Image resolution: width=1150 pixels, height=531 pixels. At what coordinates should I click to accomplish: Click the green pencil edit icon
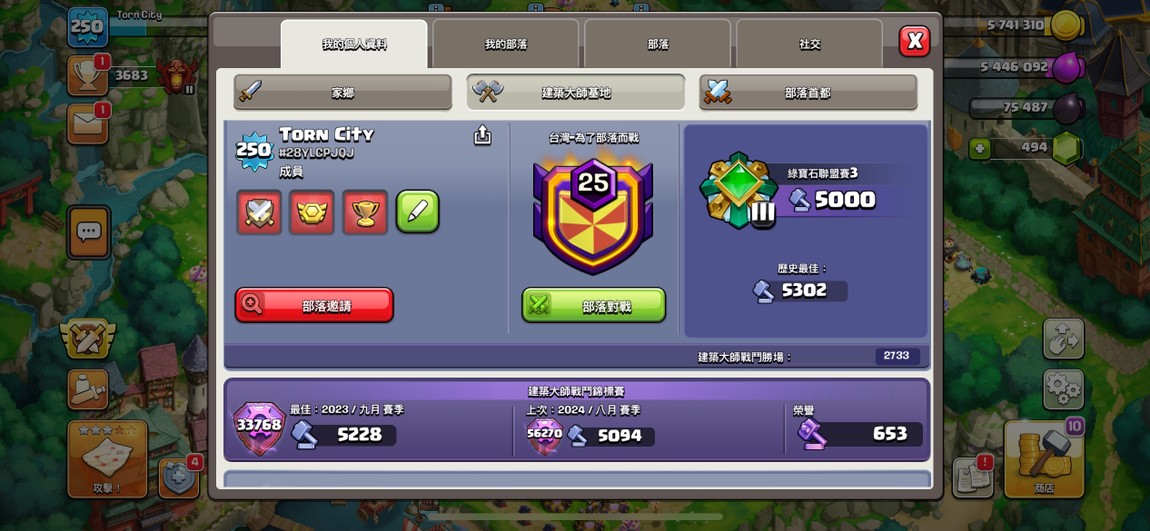pyautogui.click(x=418, y=212)
